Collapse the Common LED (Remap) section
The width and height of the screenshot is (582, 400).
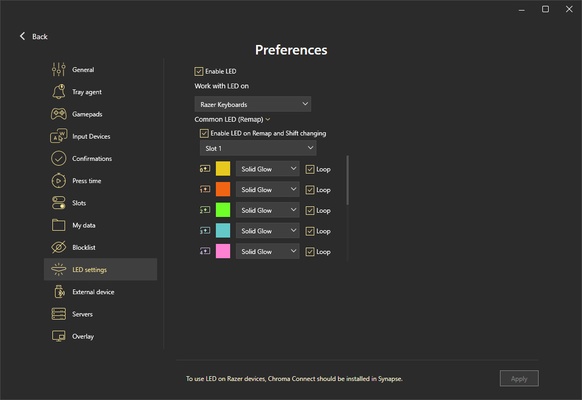(232, 119)
